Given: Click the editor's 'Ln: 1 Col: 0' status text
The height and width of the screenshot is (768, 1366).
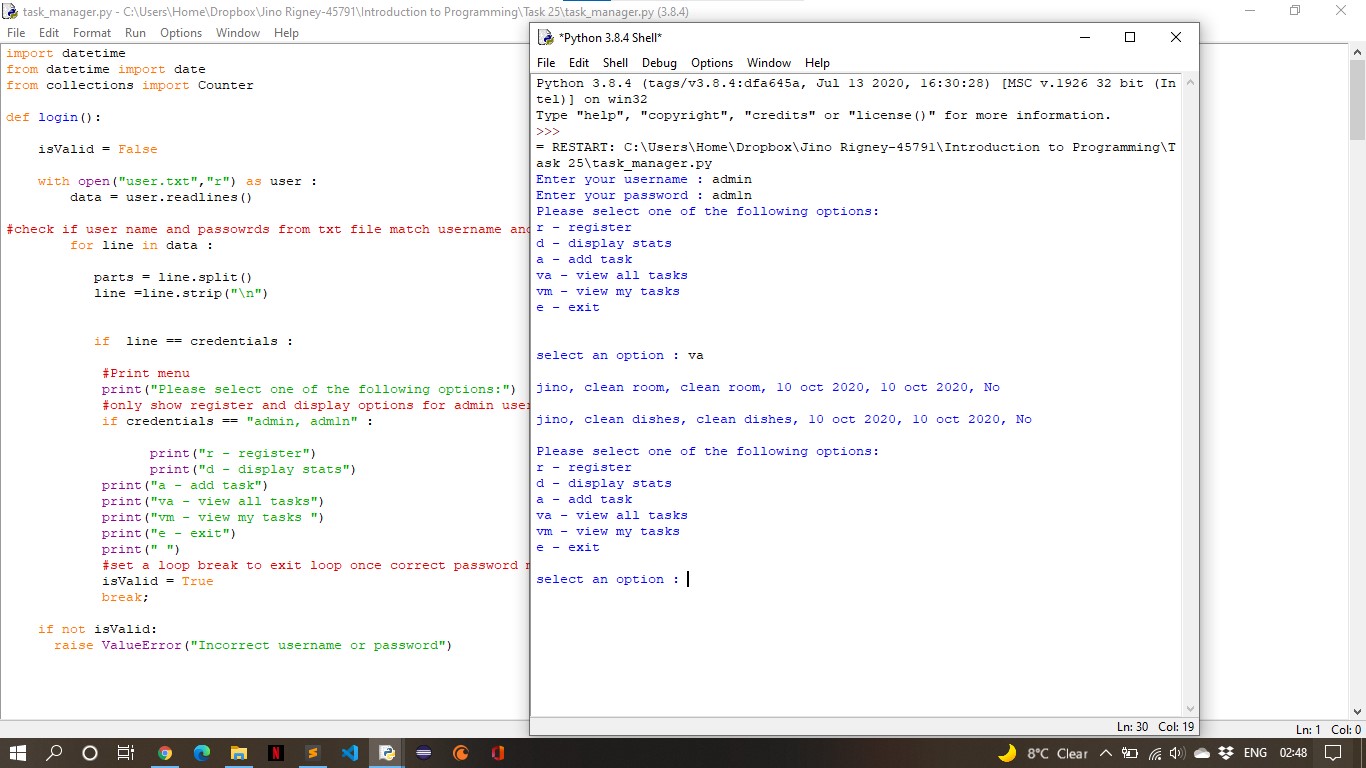Looking at the screenshot, I should pos(1328,730).
